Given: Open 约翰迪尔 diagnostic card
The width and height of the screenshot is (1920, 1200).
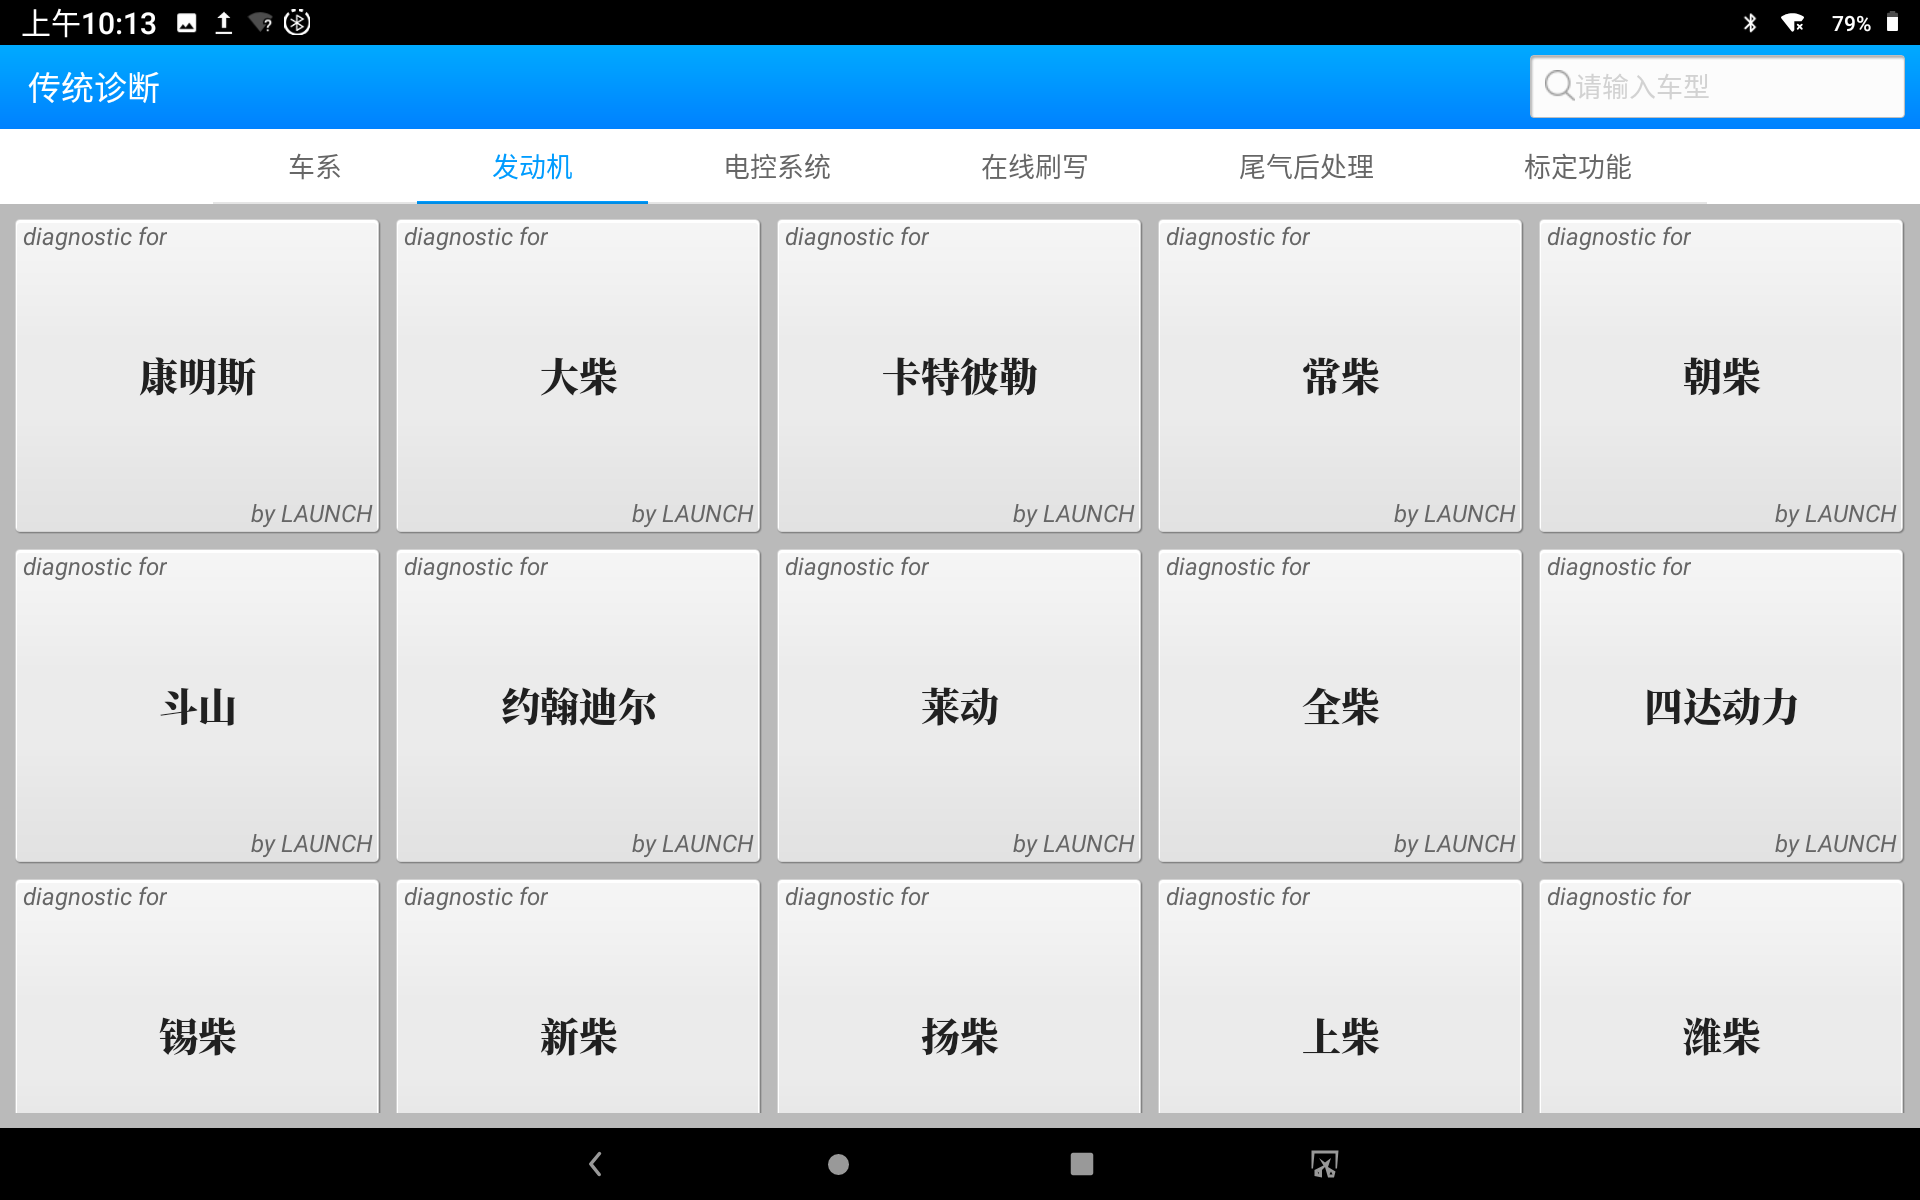Looking at the screenshot, I should click(x=578, y=706).
